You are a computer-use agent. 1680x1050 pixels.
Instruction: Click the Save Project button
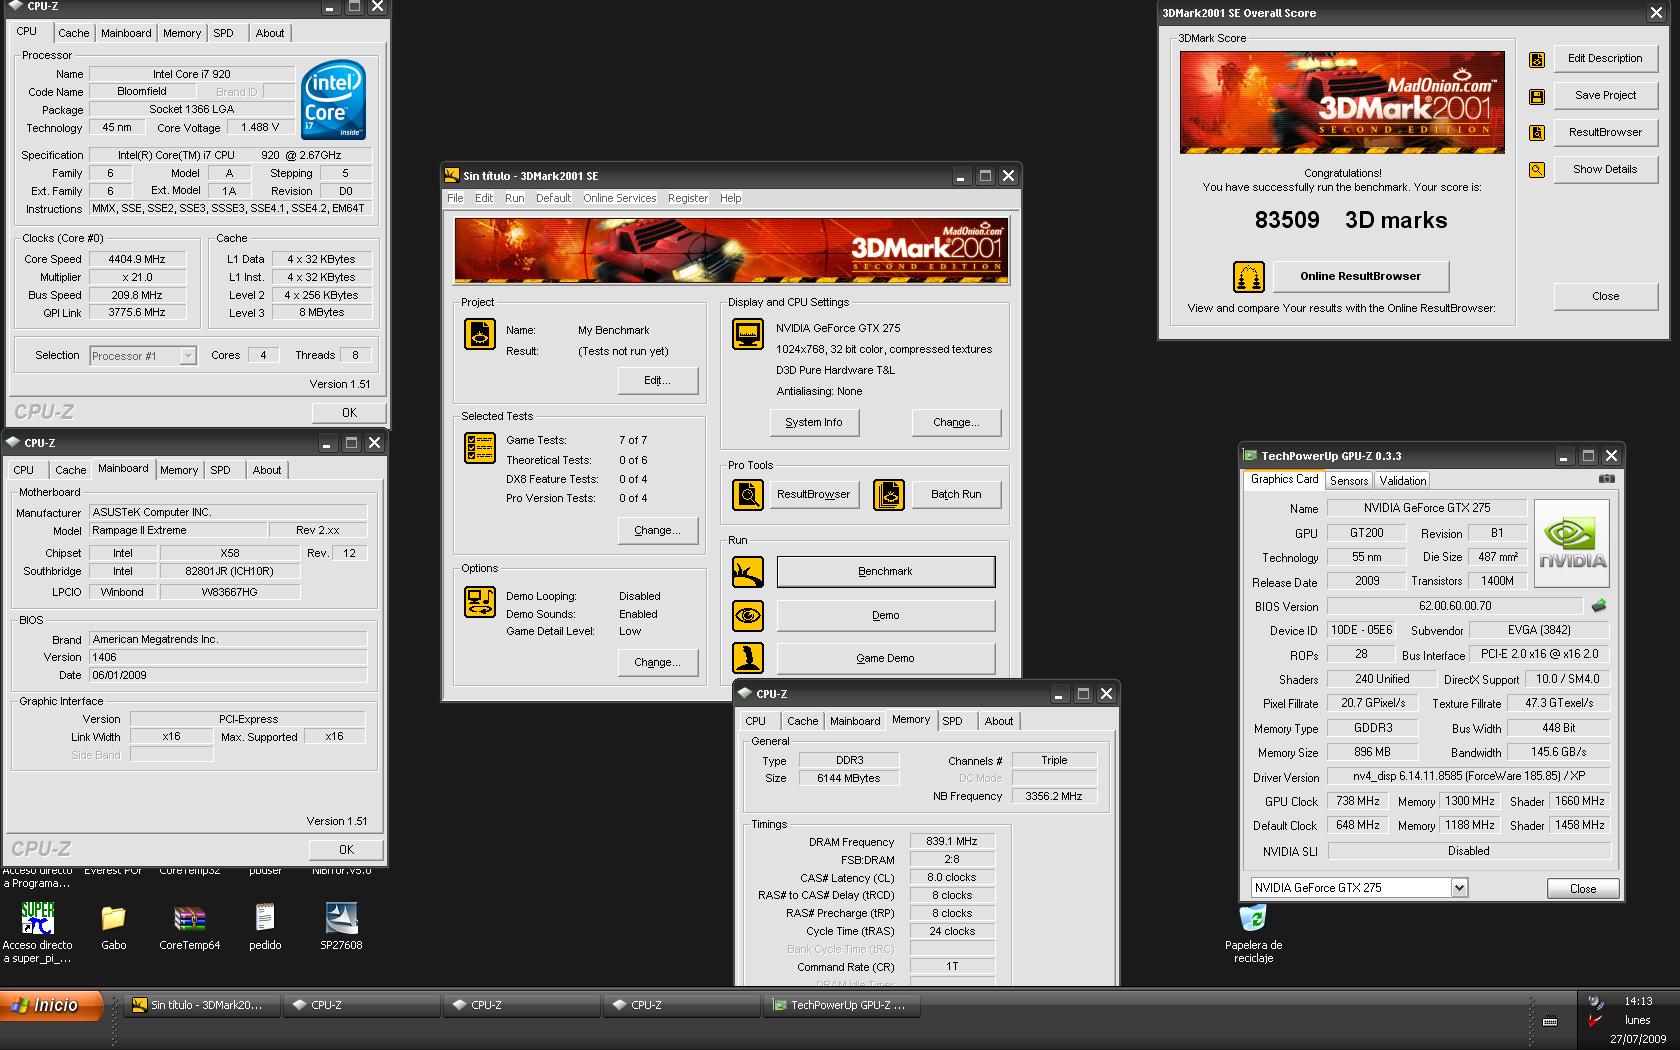pyautogui.click(x=1605, y=95)
